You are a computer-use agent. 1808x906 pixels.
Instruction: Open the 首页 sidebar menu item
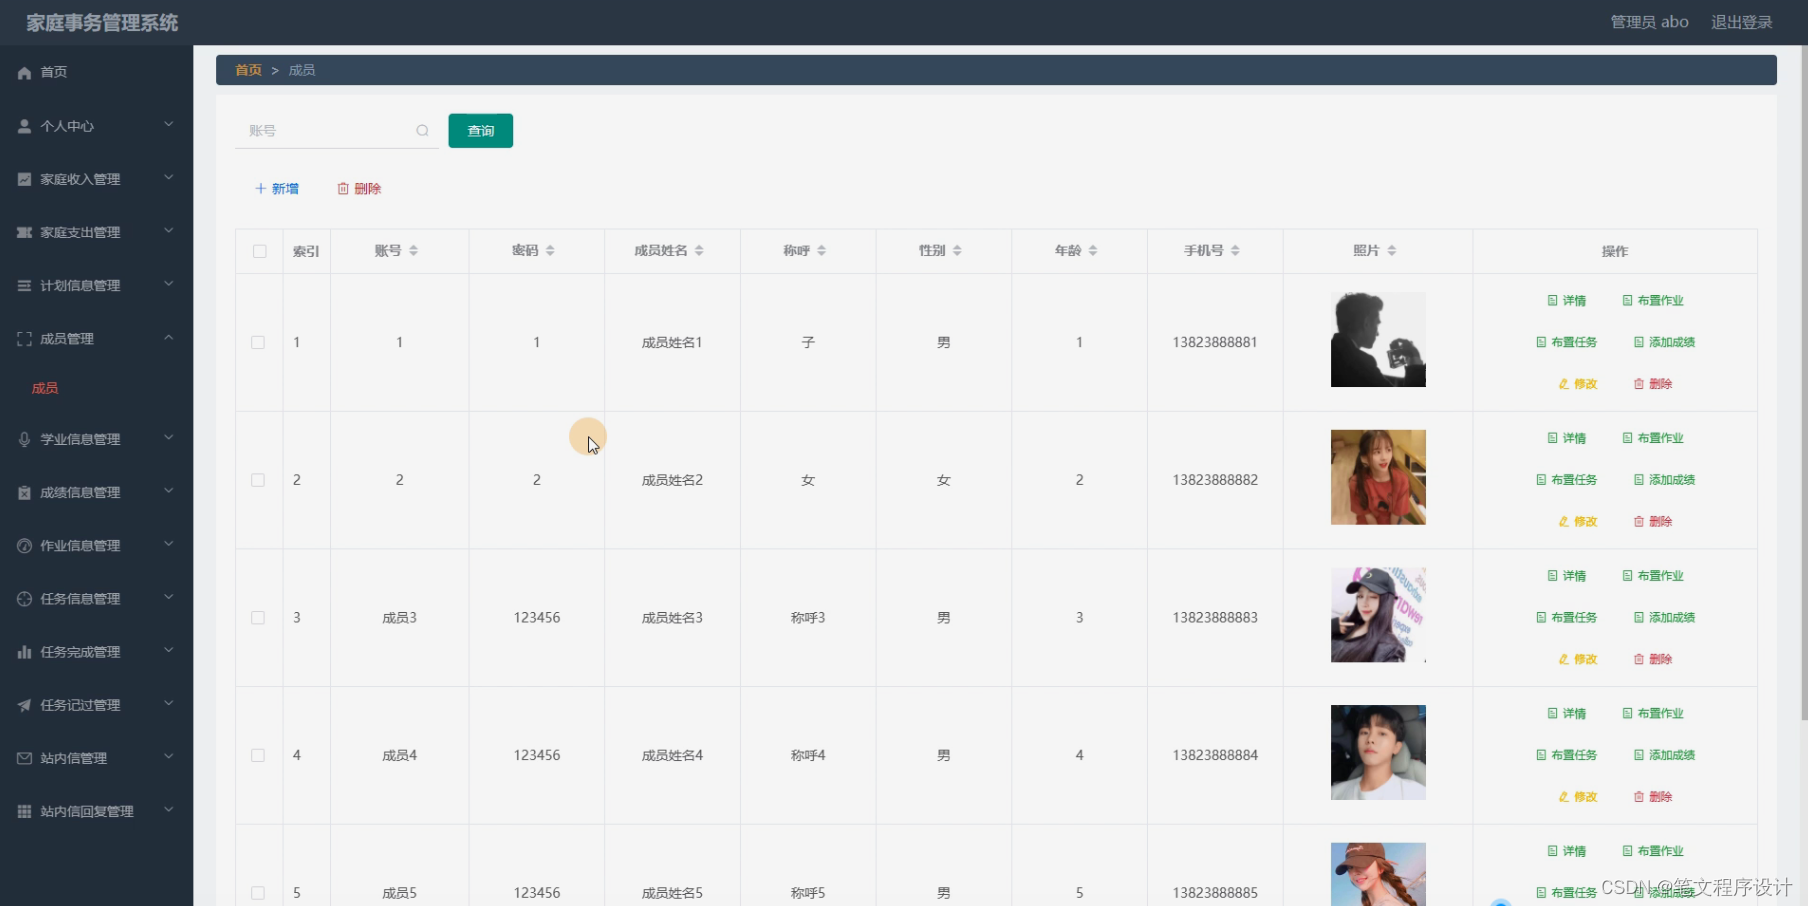(x=96, y=72)
